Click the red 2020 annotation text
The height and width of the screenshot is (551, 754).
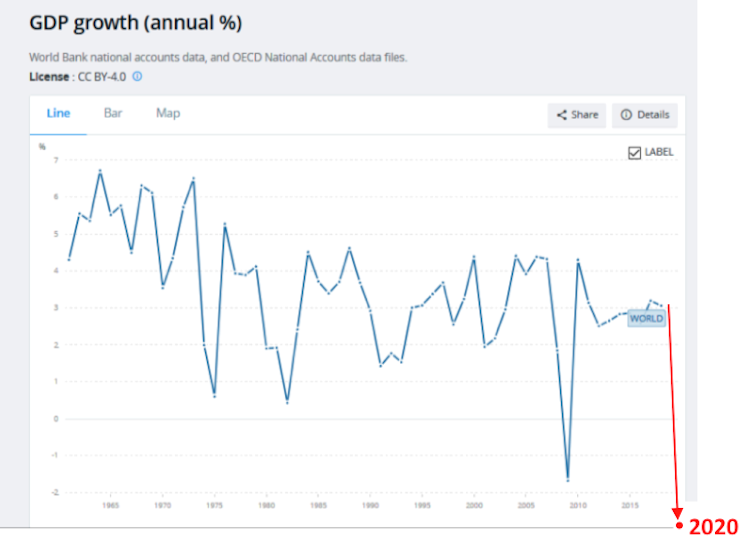point(713,527)
